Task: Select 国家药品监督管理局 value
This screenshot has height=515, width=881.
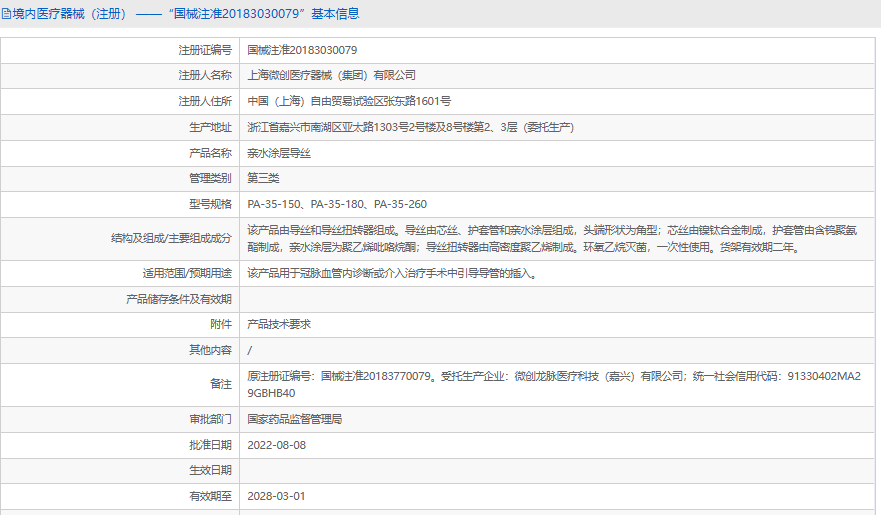Action: (x=295, y=419)
